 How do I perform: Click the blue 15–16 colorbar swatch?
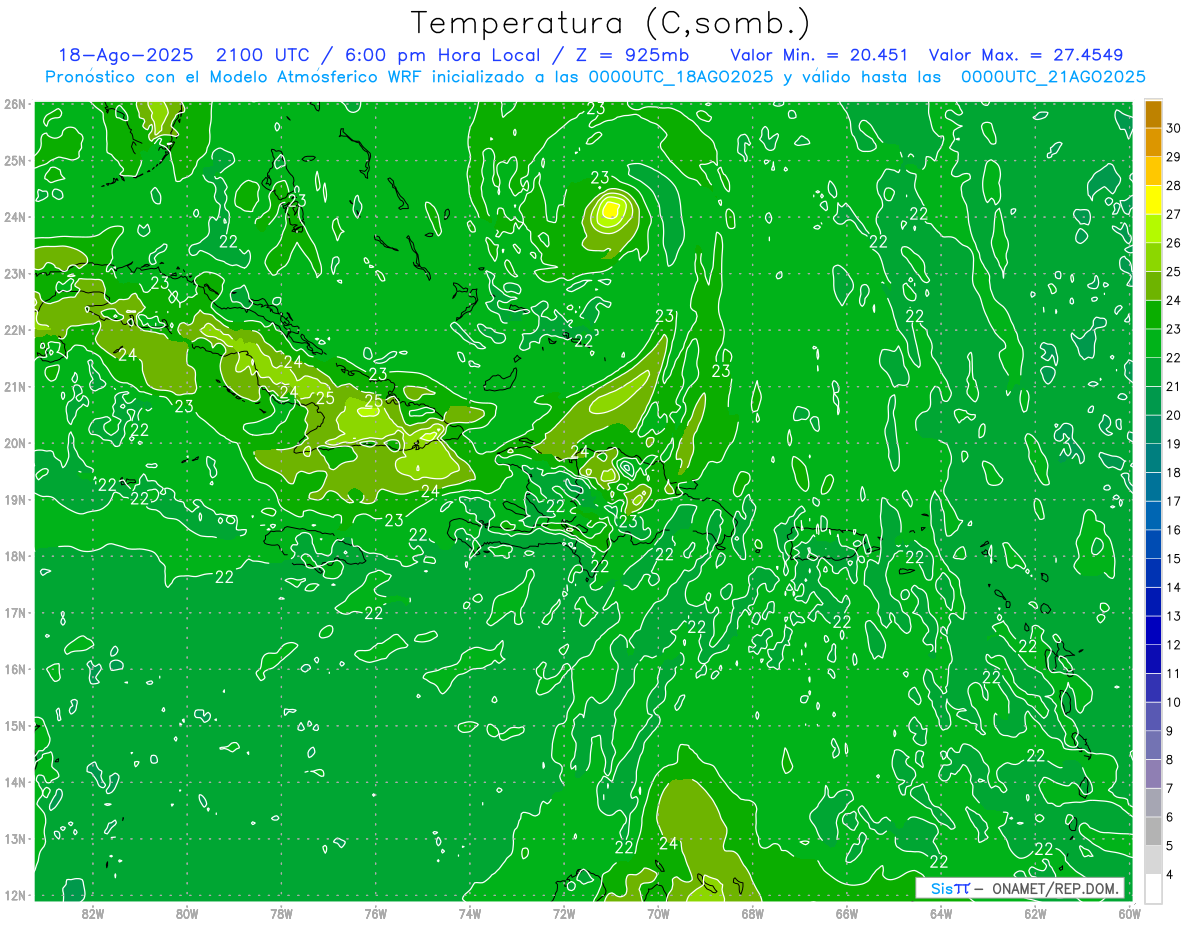click(1152, 544)
